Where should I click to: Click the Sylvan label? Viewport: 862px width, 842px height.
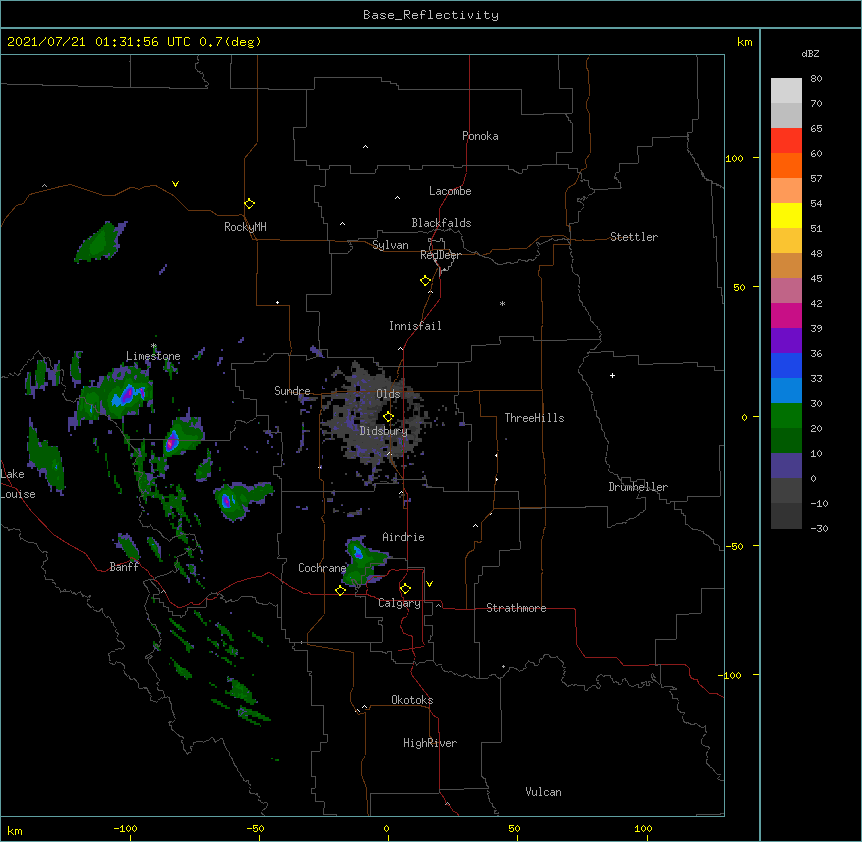pyautogui.click(x=390, y=245)
